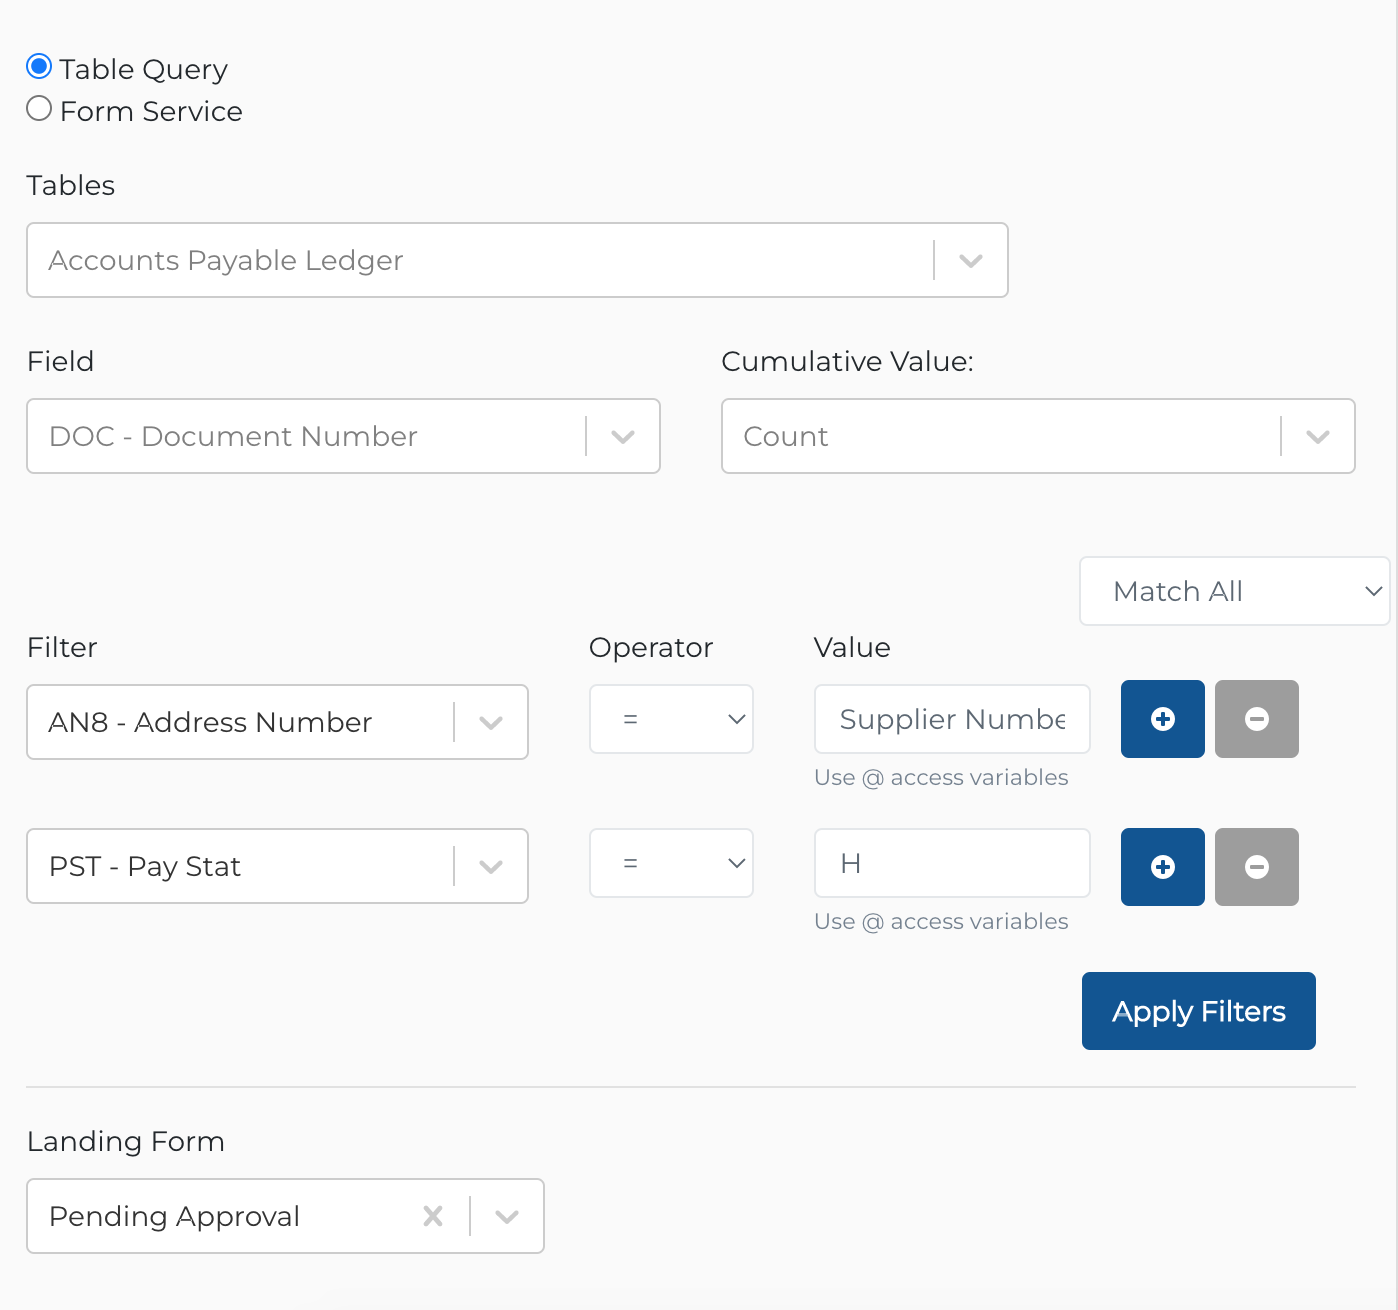Select the Form Service radio button
1398x1310 pixels.
tap(39, 109)
